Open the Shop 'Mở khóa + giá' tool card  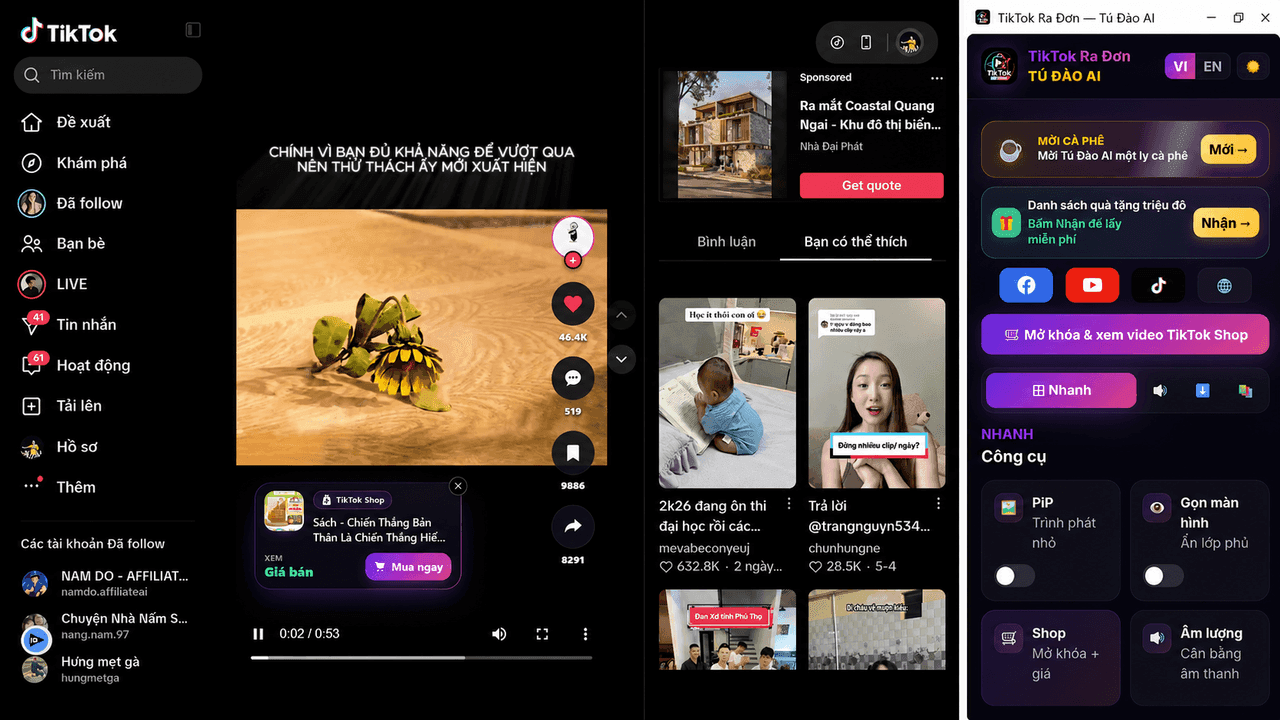(x=1050, y=657)
